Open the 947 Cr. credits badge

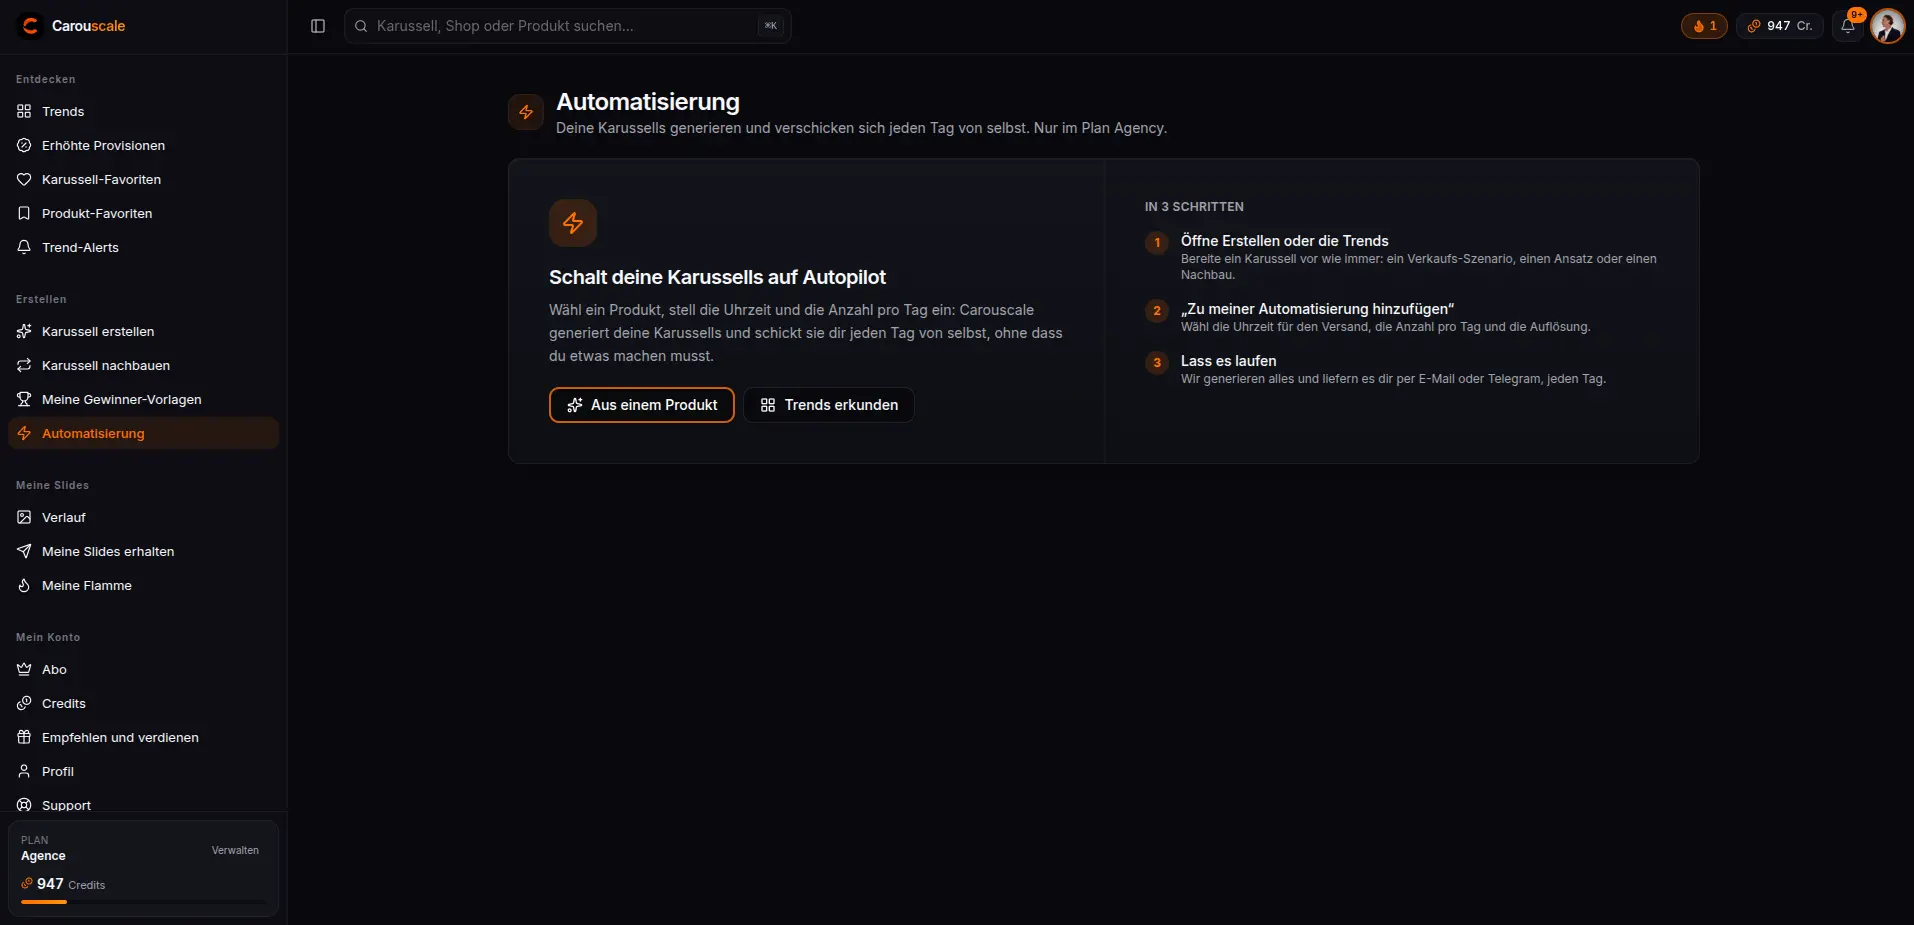(1779, 26)
